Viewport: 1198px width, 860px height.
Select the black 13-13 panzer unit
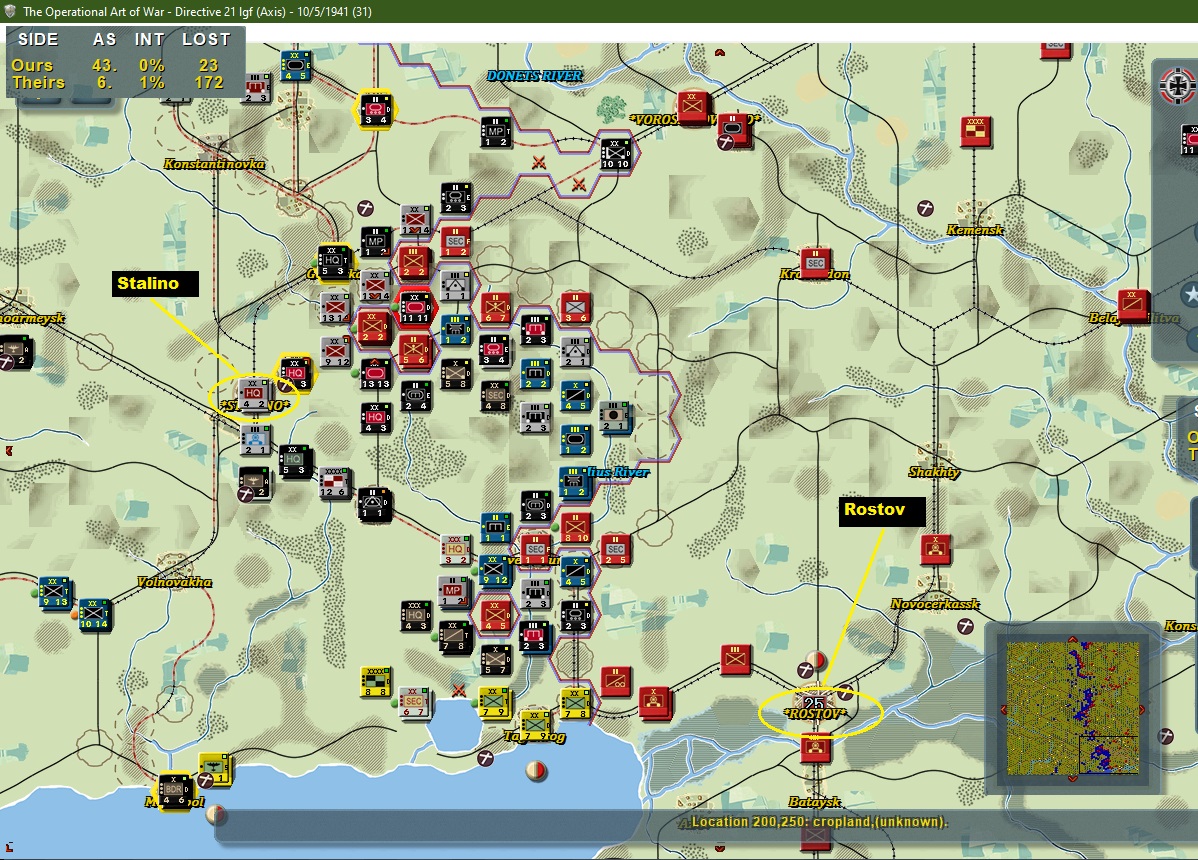pyautogui.click(x=375, y=373)
